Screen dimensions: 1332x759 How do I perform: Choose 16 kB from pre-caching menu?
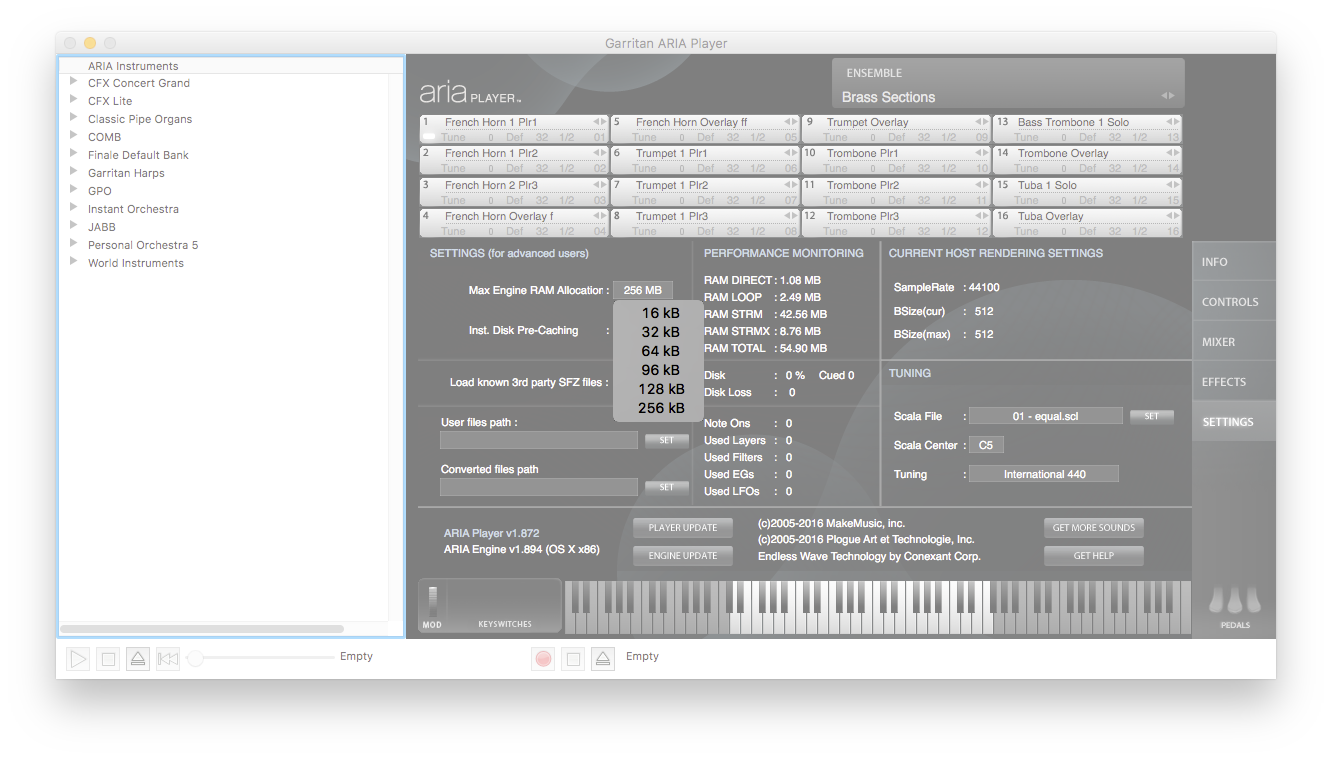point(660,313)
